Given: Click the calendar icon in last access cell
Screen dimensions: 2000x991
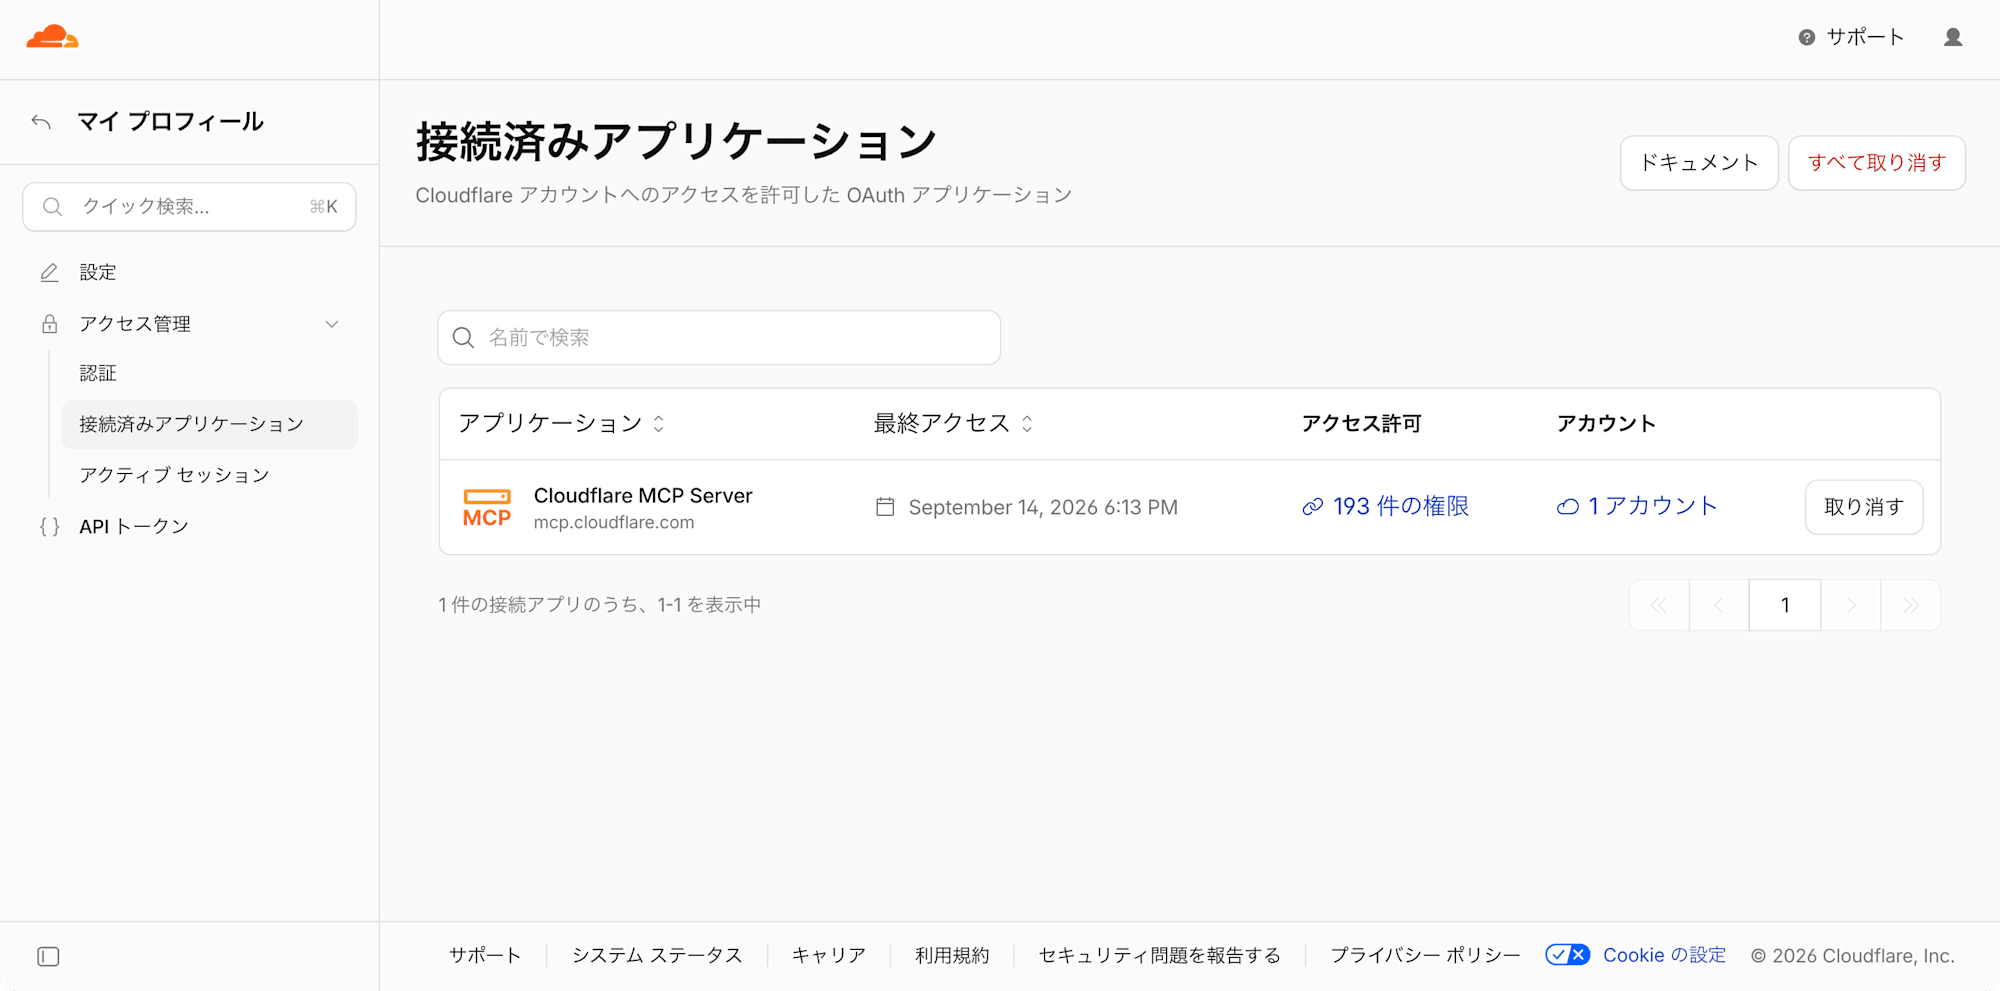Looking at the screenshot, I should (x=885, y=507).
